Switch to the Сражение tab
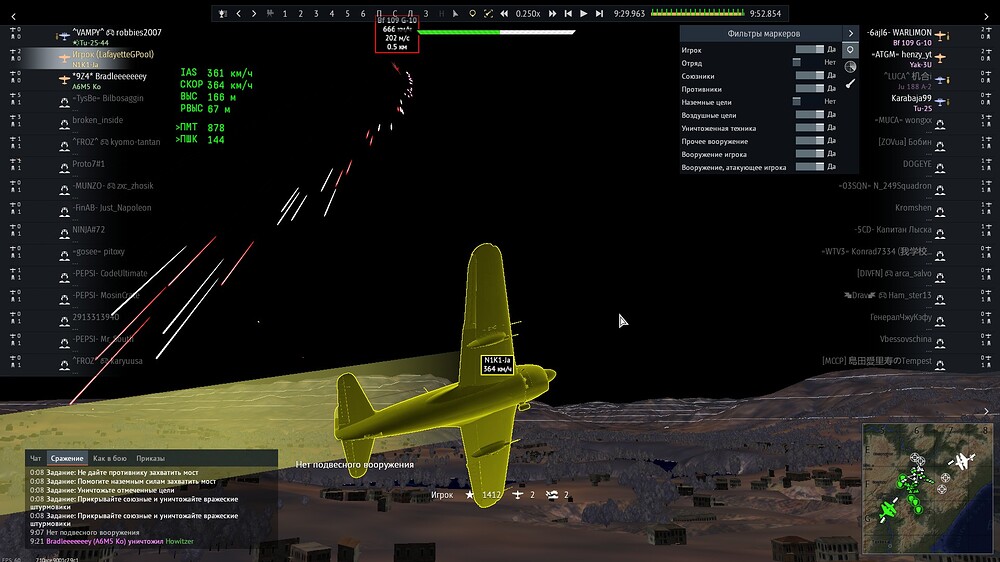The height and width of the screenshot is (562, 1000). [67, 458]
